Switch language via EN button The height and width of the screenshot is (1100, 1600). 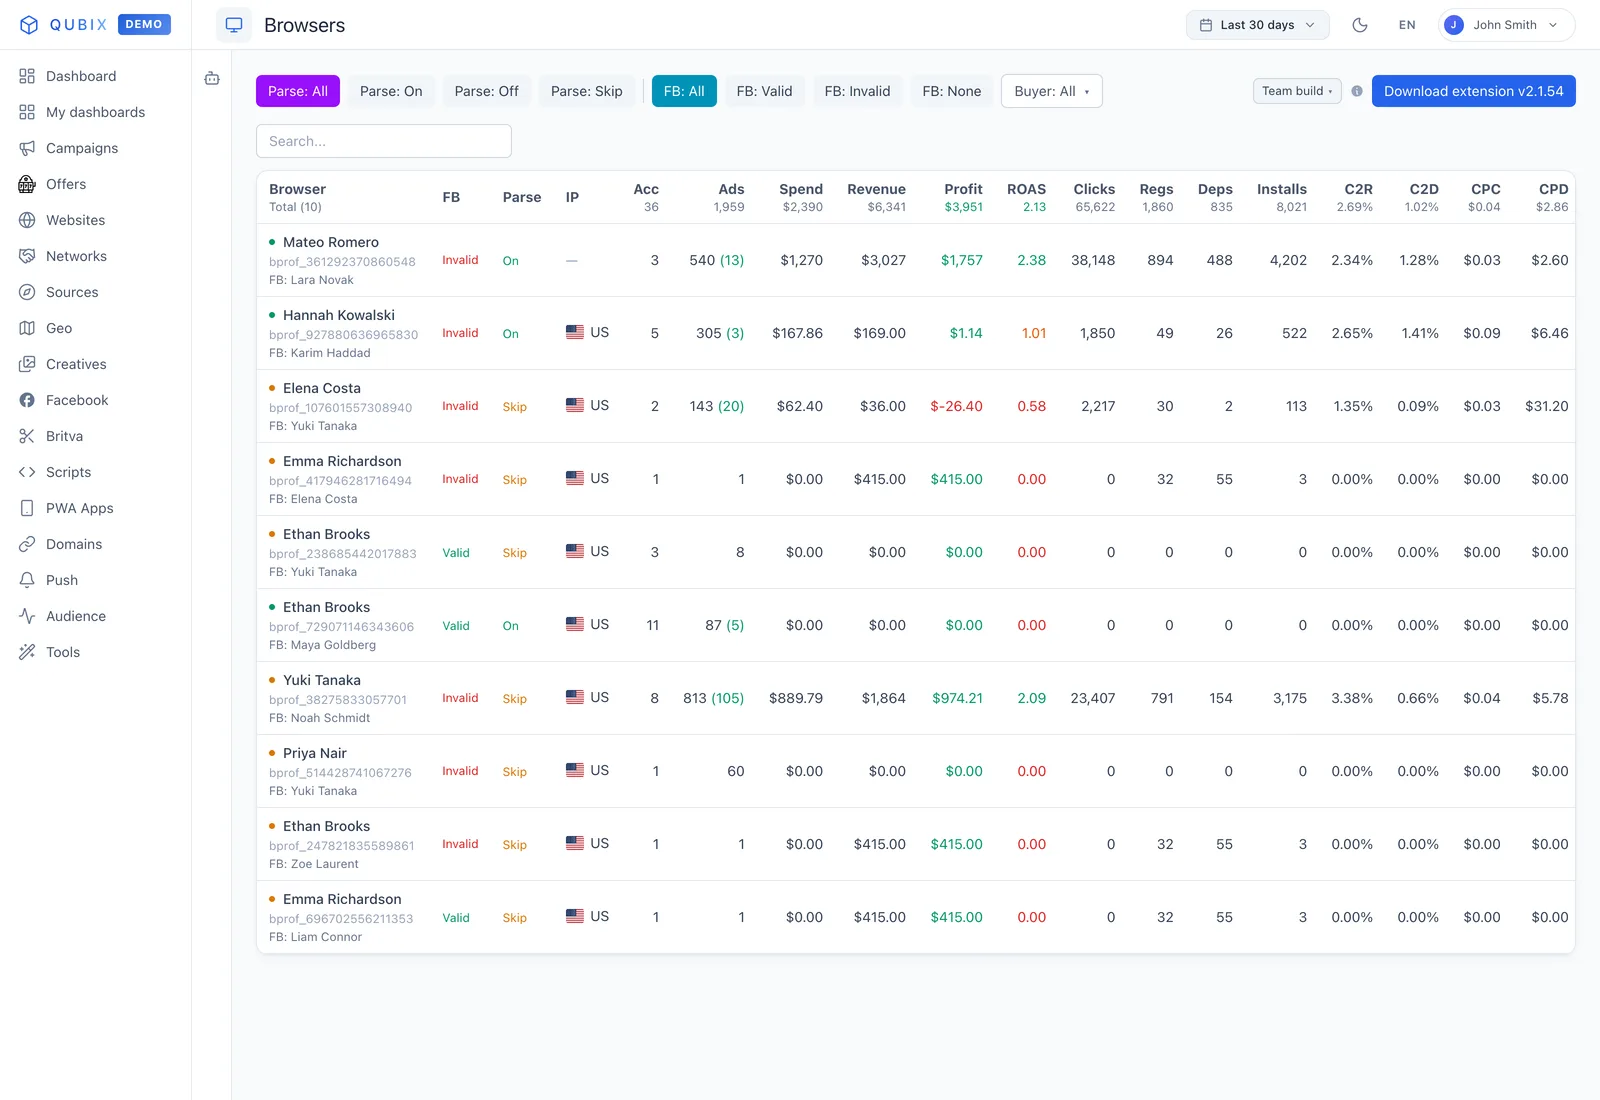click(x=1407, y=25)
